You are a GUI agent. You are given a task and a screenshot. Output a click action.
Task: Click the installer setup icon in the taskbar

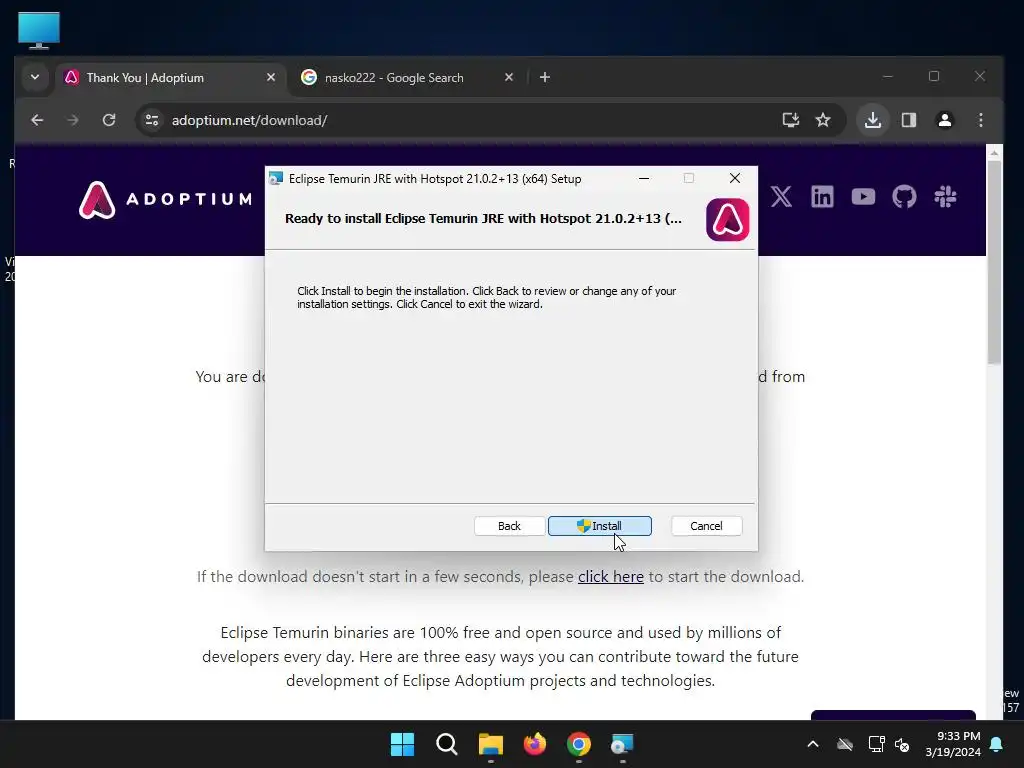pos(622,744)
